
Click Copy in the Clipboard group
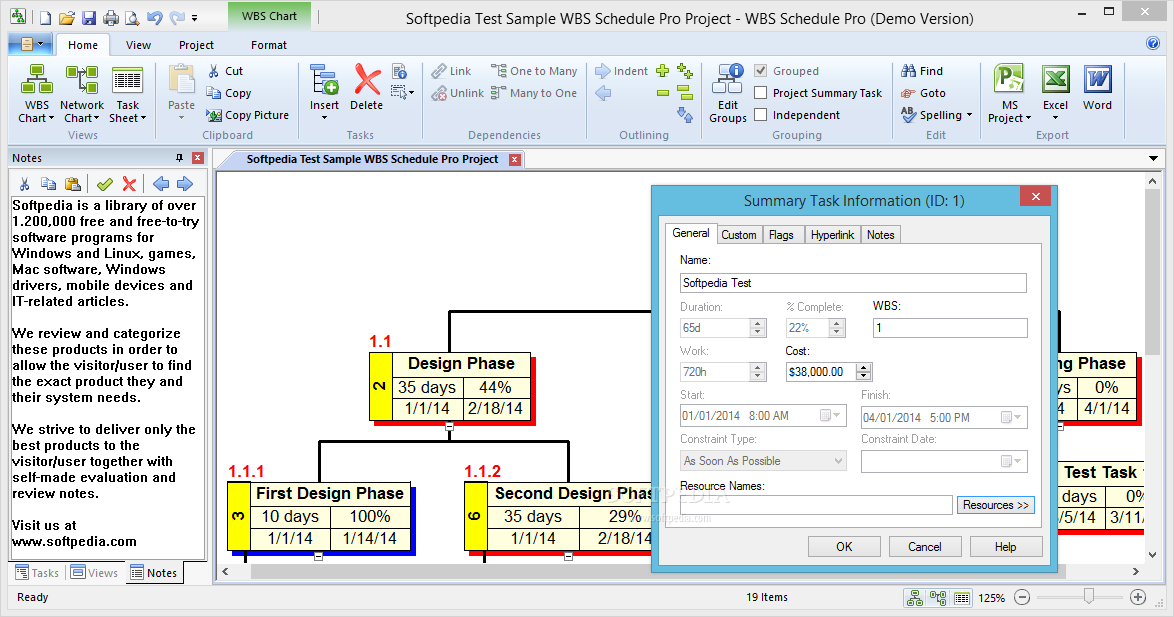click(228, 93)
